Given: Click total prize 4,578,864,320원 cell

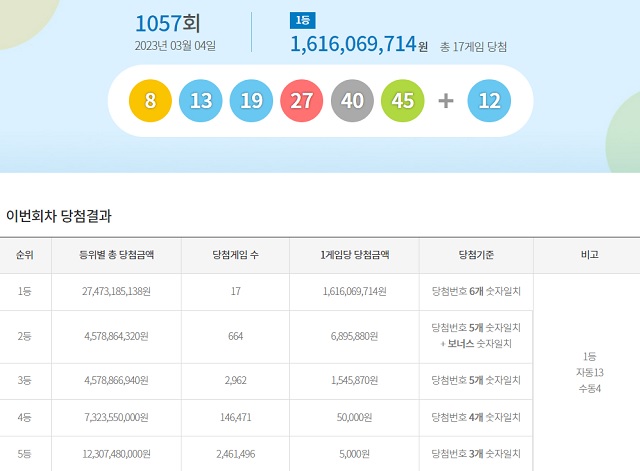Looking at the screenshot, I should click(116, 336).
